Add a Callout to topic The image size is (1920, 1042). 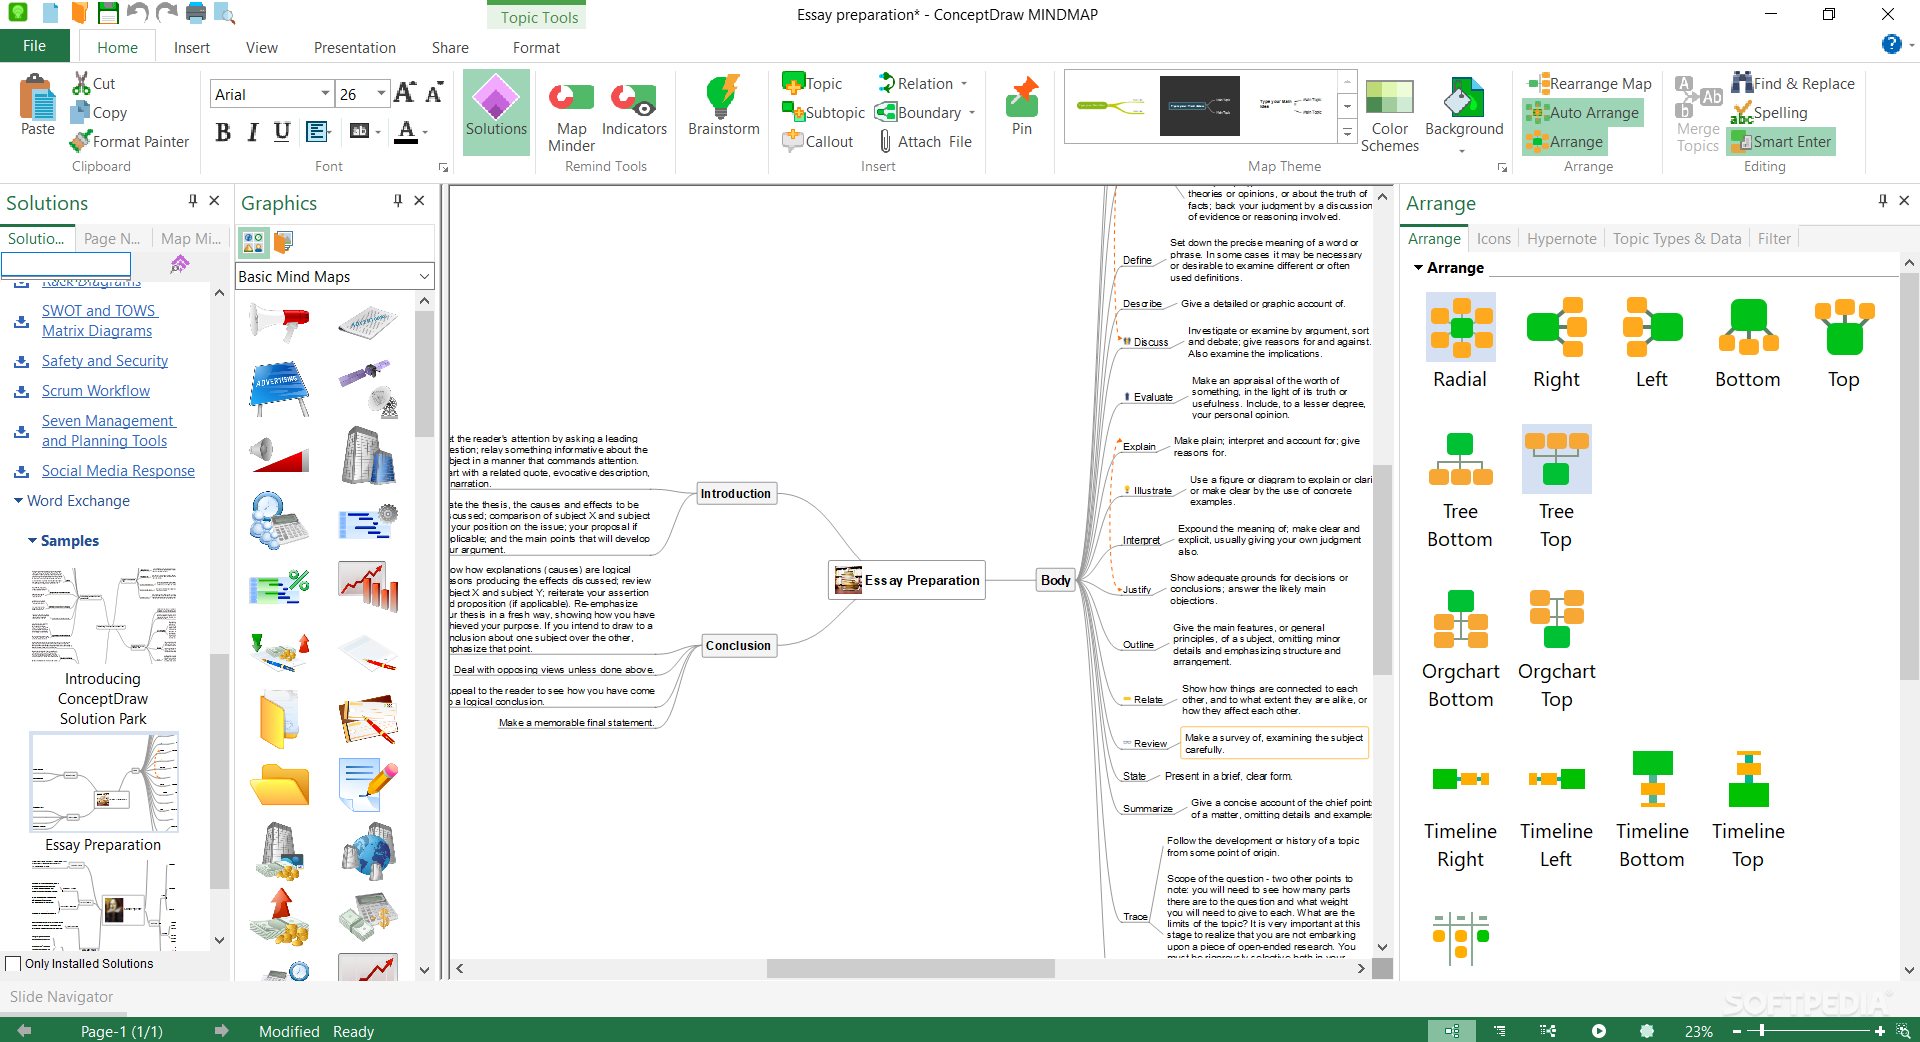818,142
